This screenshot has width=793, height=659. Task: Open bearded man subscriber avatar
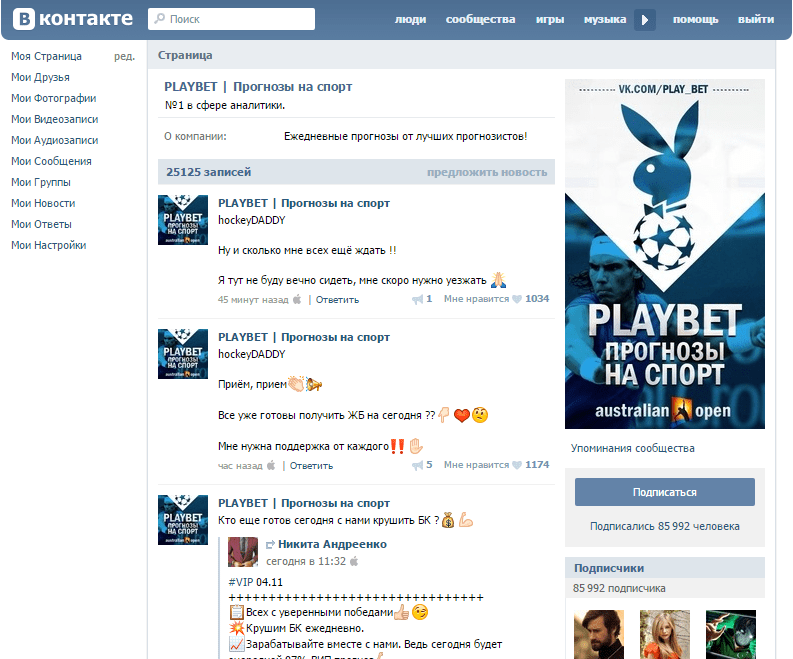click(x=599, y=634)
